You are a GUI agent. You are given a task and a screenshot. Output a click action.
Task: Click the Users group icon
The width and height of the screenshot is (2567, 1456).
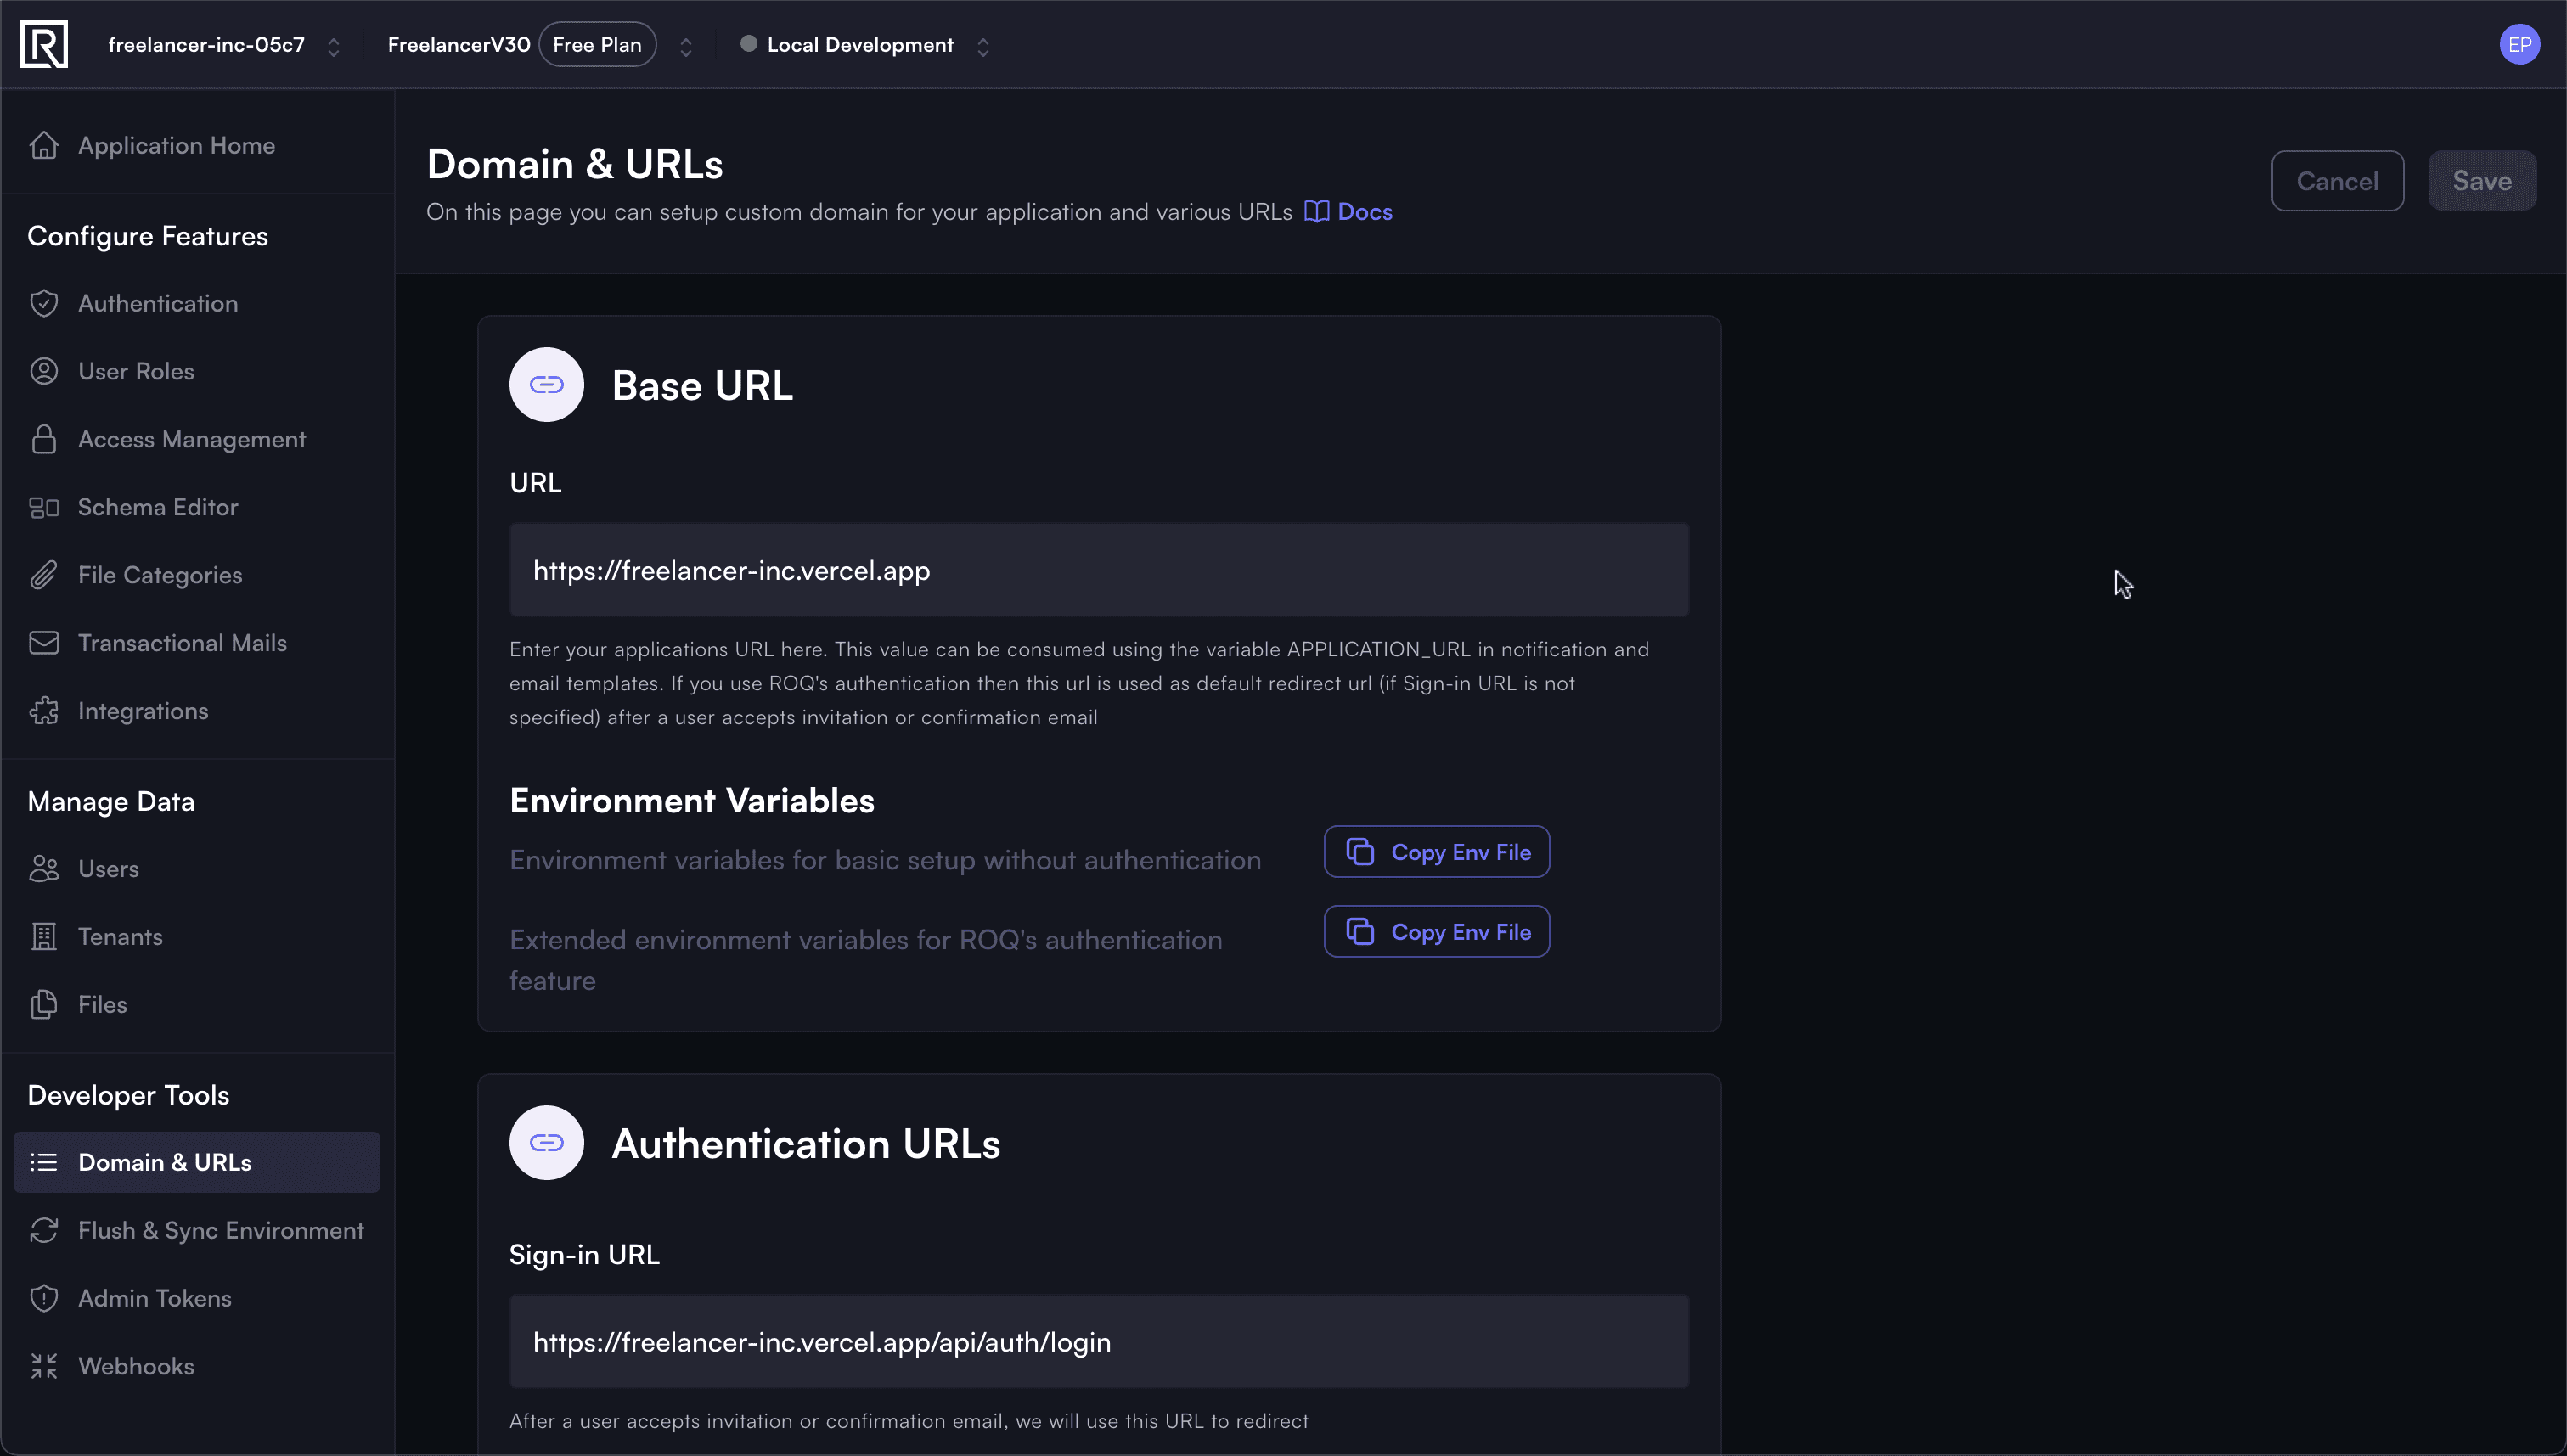(43, 868)
